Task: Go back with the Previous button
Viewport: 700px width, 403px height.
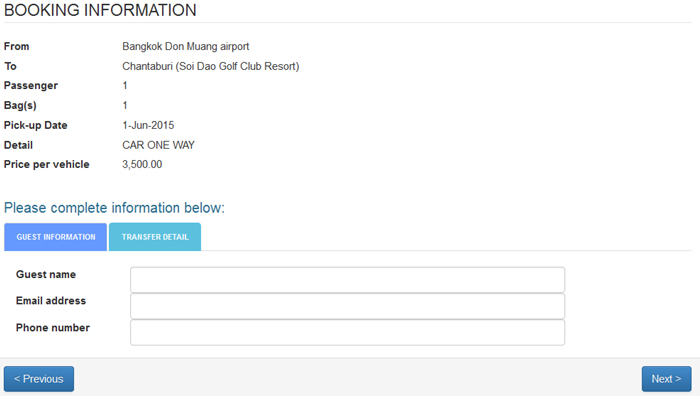Action: tap(39, 379)
